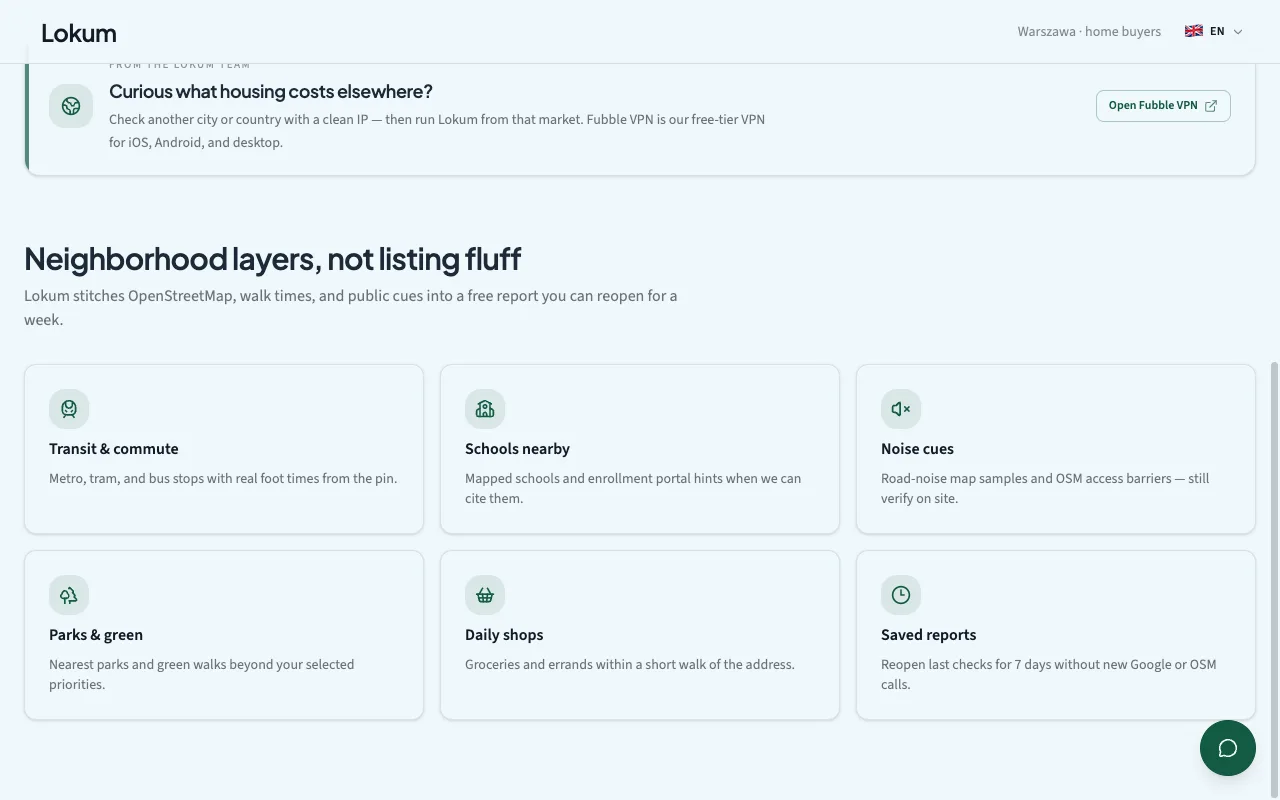Go to the Lokum home logo
The width and height of the screenshot is (1280, 800).
(79, 33)
